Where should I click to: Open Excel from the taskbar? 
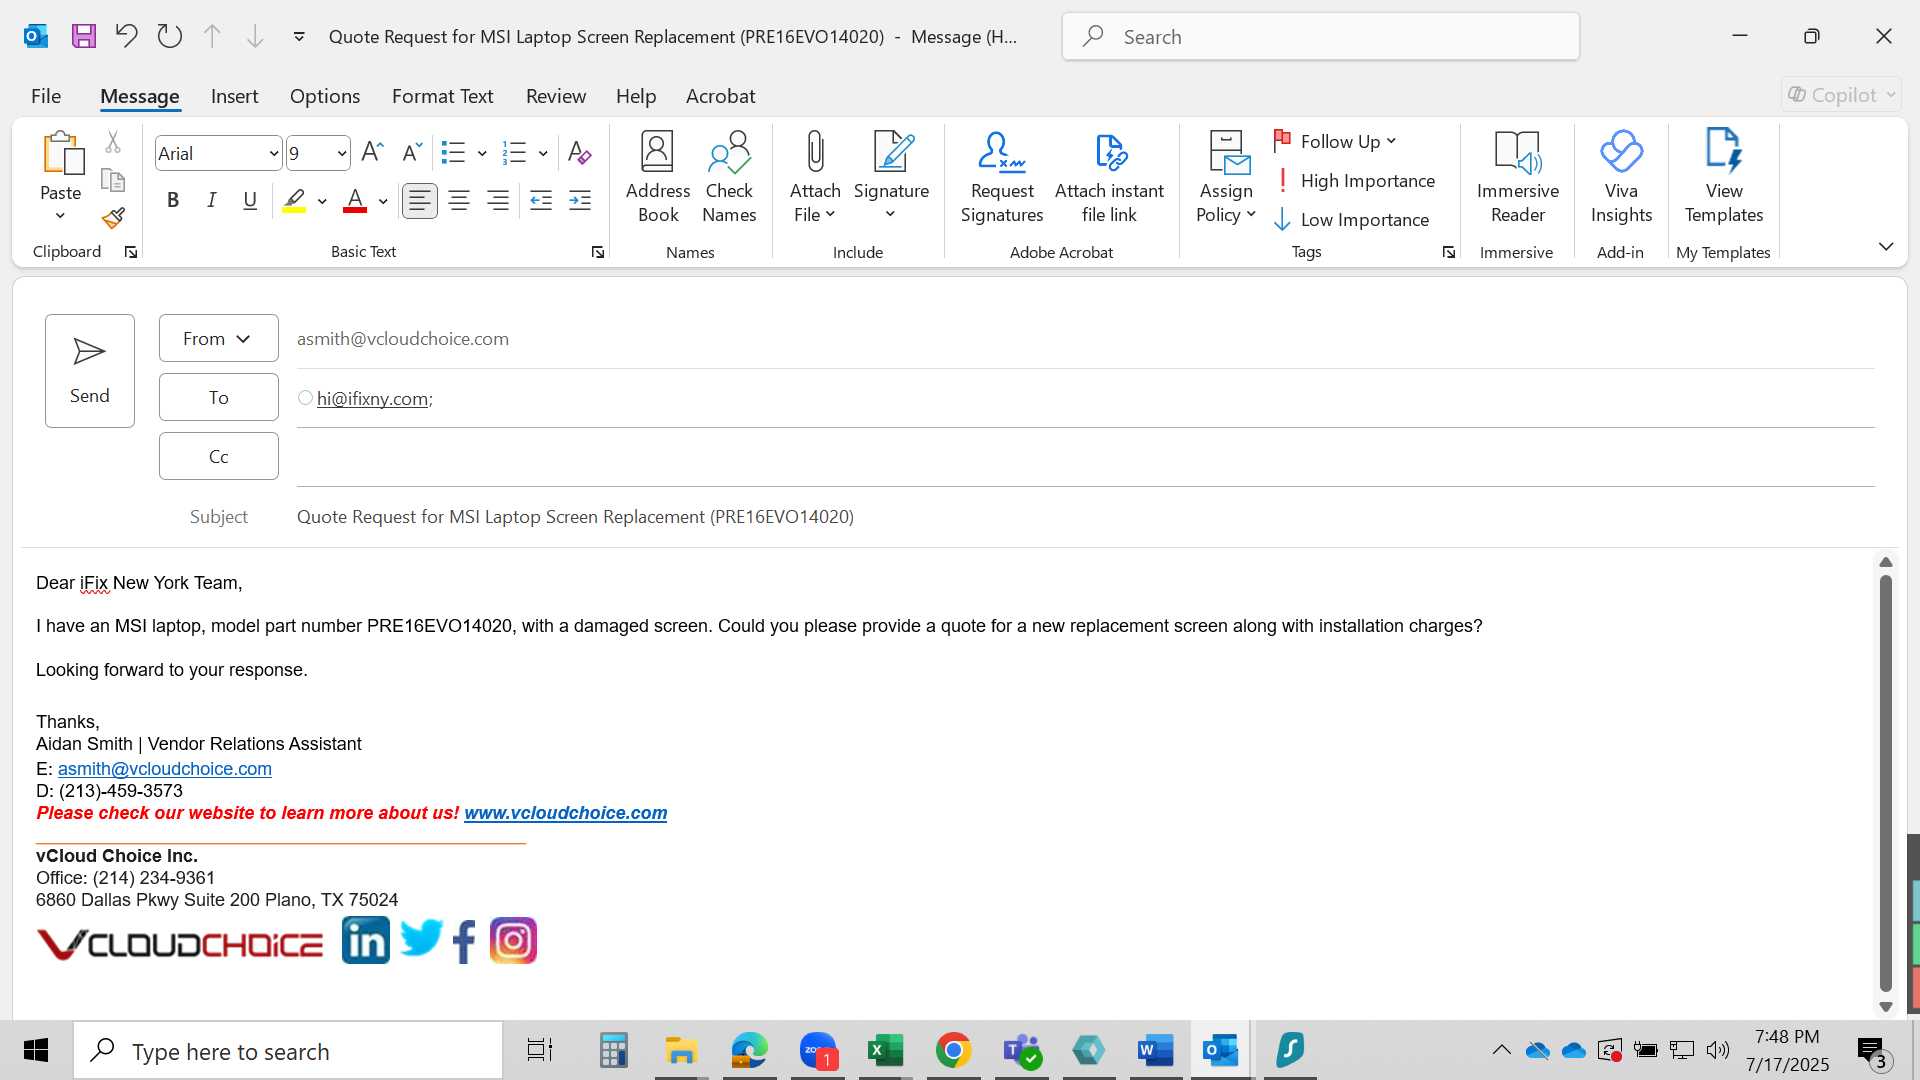point(886,1051)
